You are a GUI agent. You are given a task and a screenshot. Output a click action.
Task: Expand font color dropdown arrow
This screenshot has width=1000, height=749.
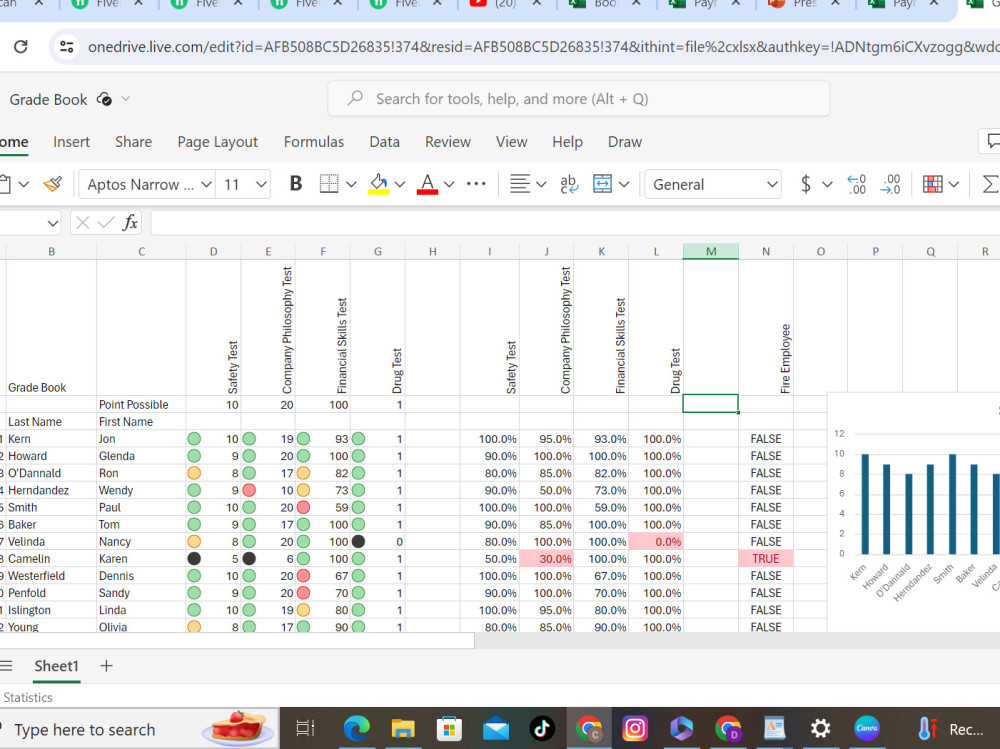[x=449, y=184]
